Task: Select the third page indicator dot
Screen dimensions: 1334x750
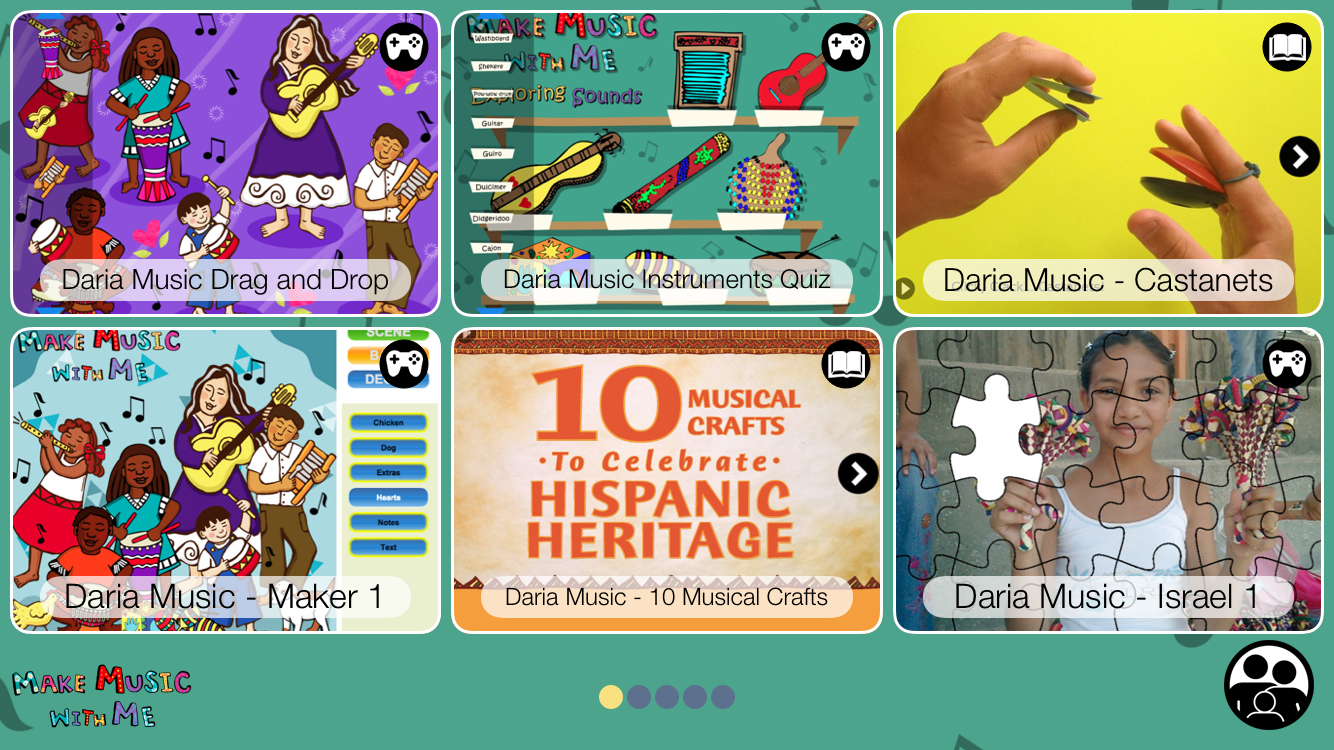Action: click(x=667, y=697)
